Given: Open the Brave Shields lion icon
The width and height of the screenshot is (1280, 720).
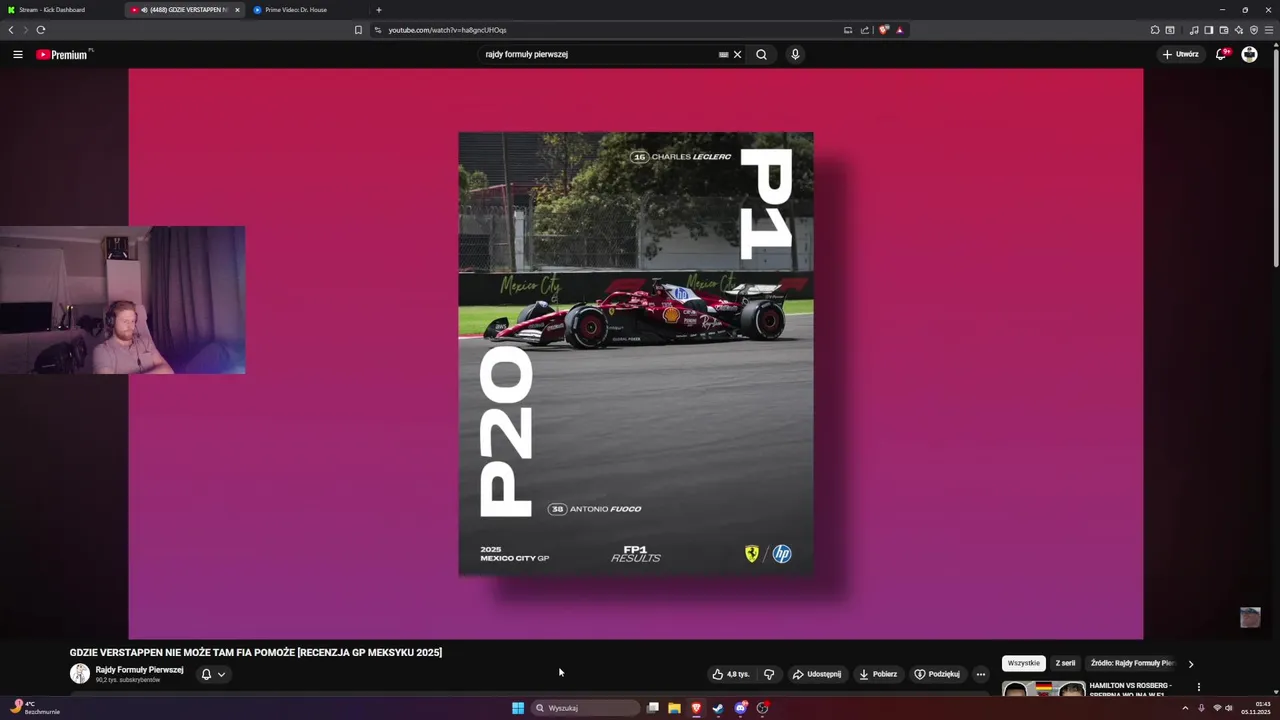Looking at the screenshot, I should tap(883, 30).
